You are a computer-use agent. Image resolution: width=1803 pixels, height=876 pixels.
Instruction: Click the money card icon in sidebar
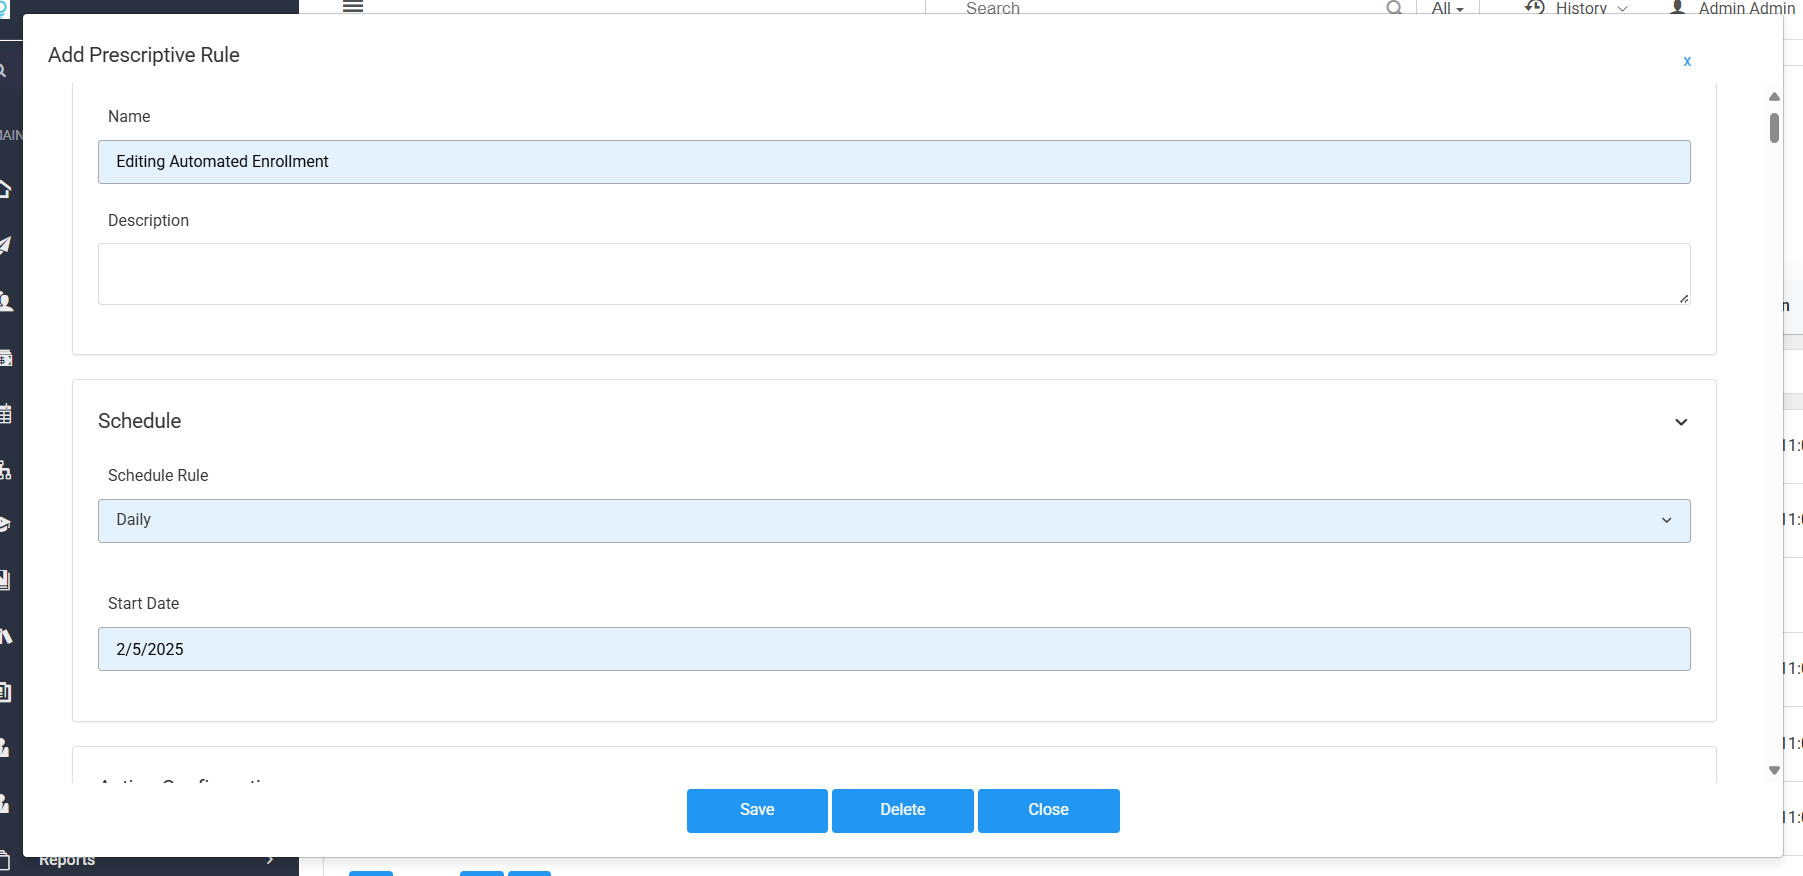coord(6,358)
